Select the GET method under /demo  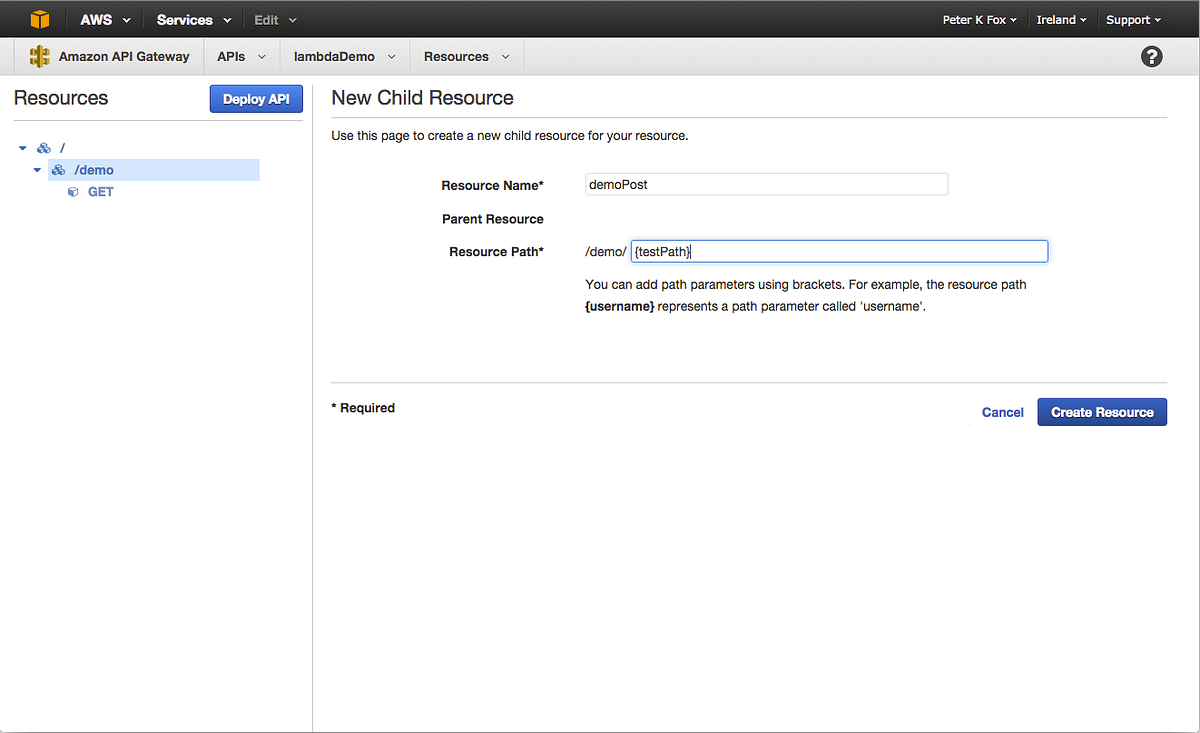100,191
